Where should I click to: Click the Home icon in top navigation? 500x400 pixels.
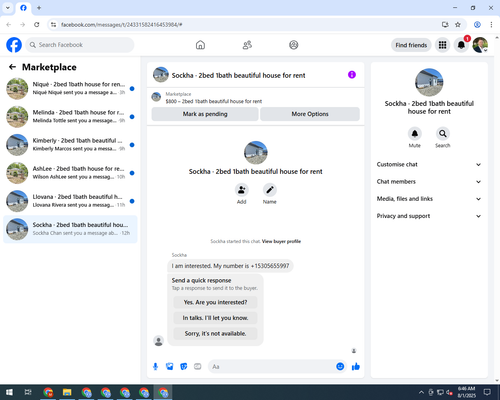[200, 45]
